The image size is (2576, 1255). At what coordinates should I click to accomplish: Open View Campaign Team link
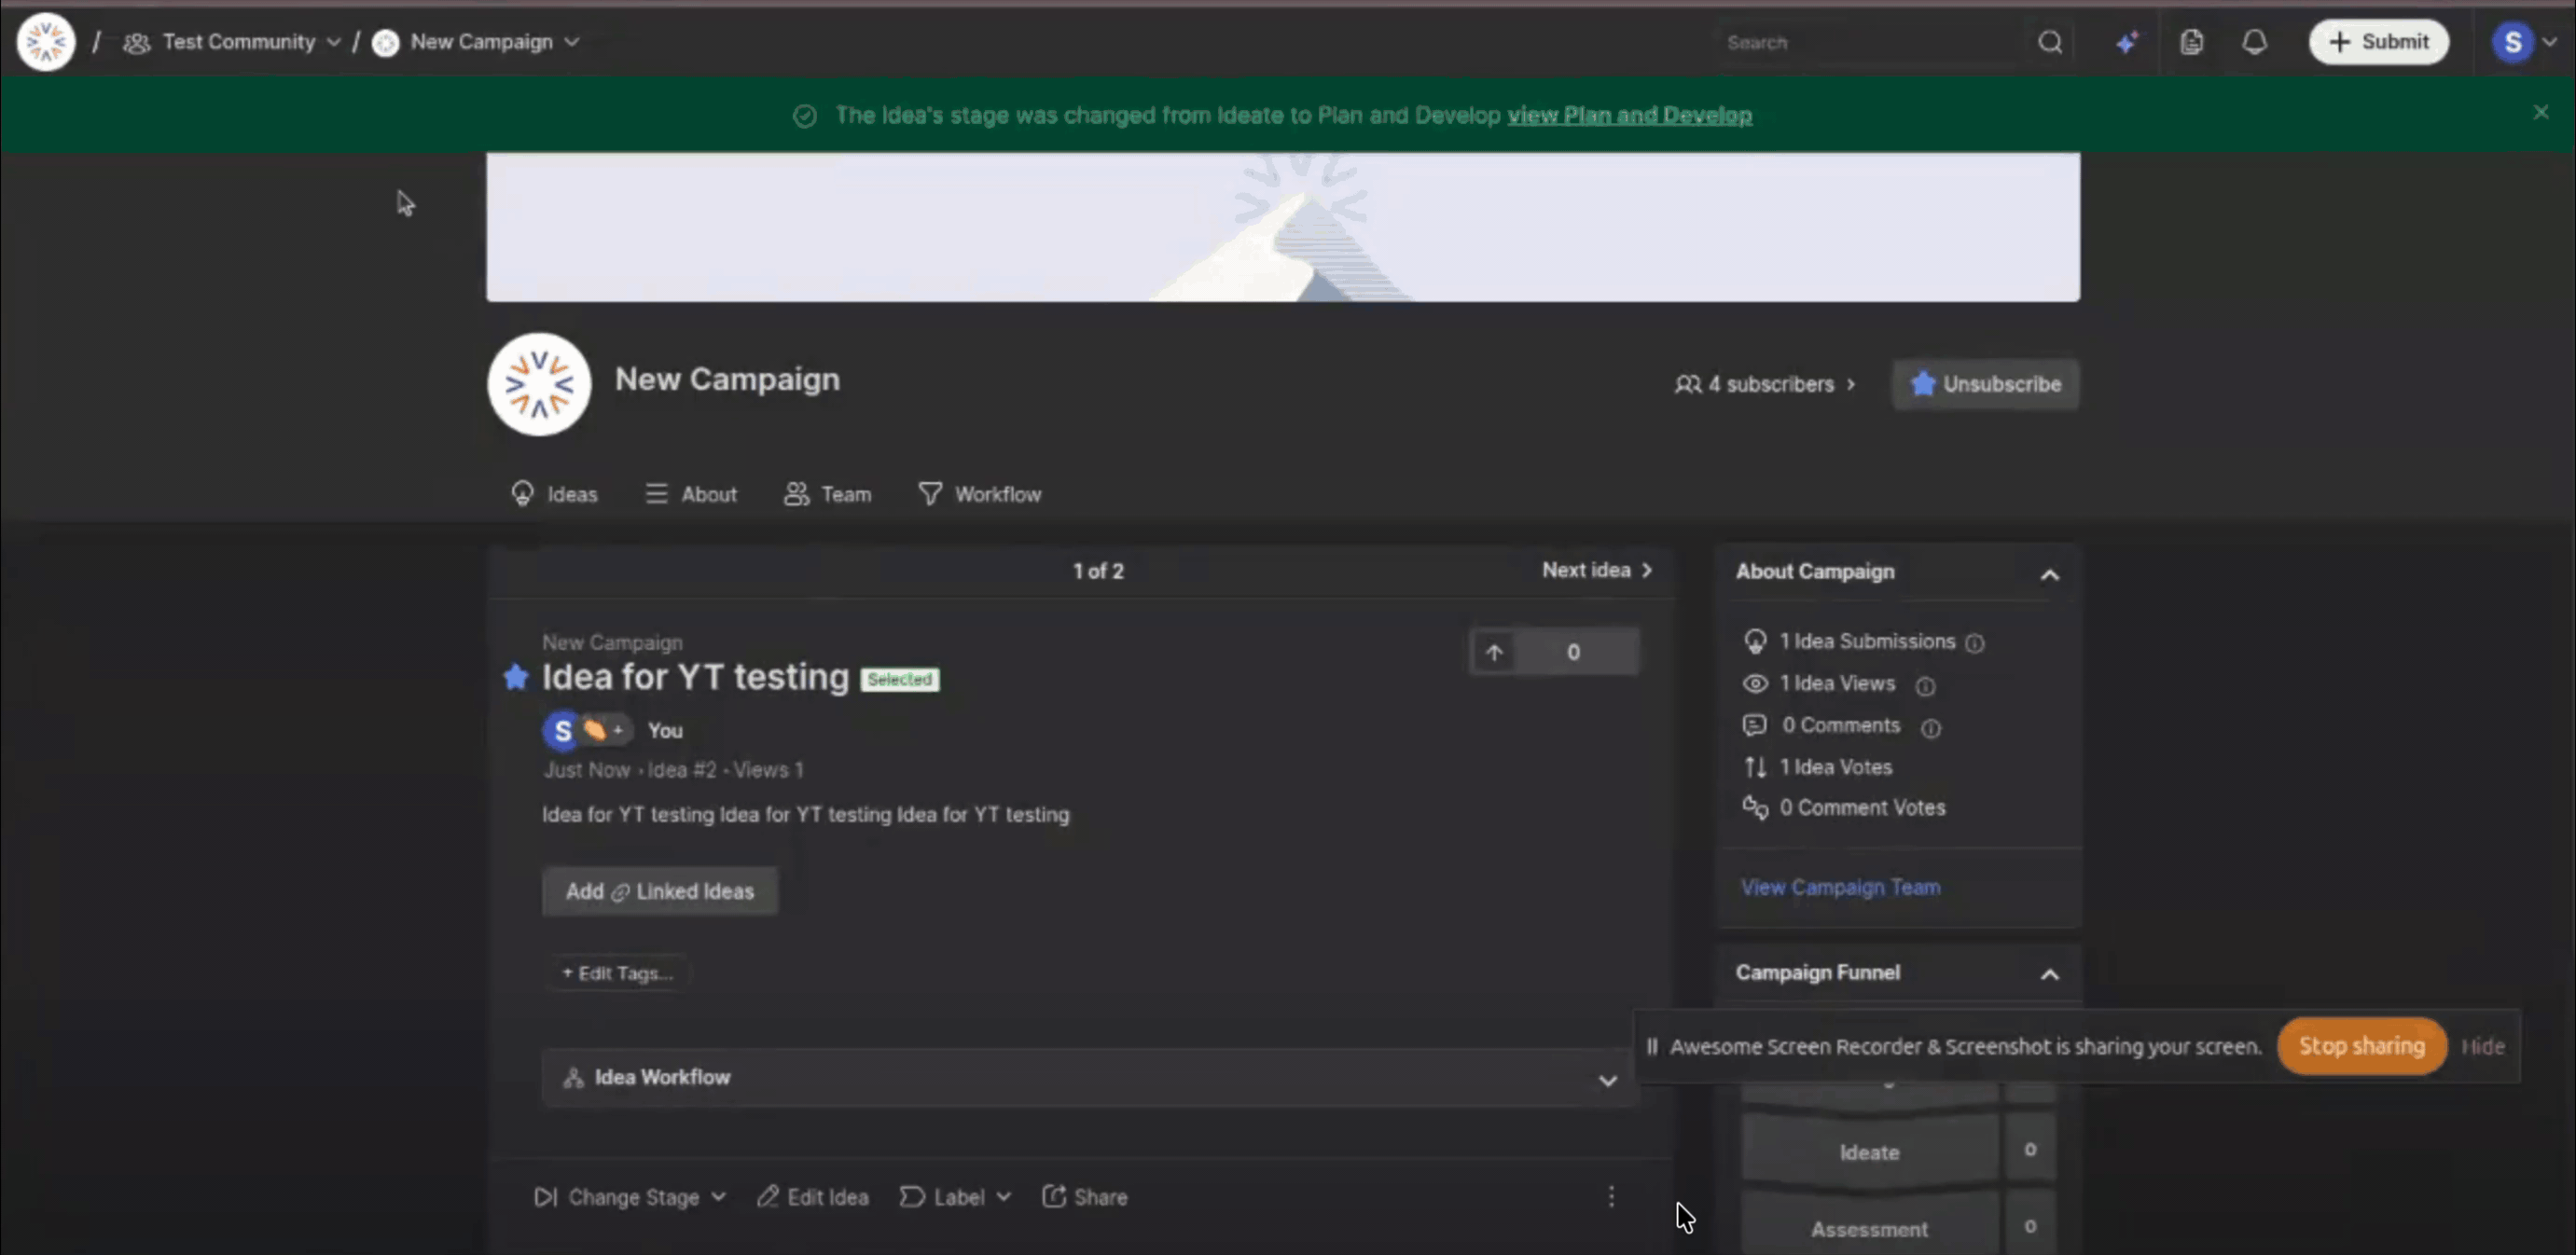click(x=1840, y=887)
